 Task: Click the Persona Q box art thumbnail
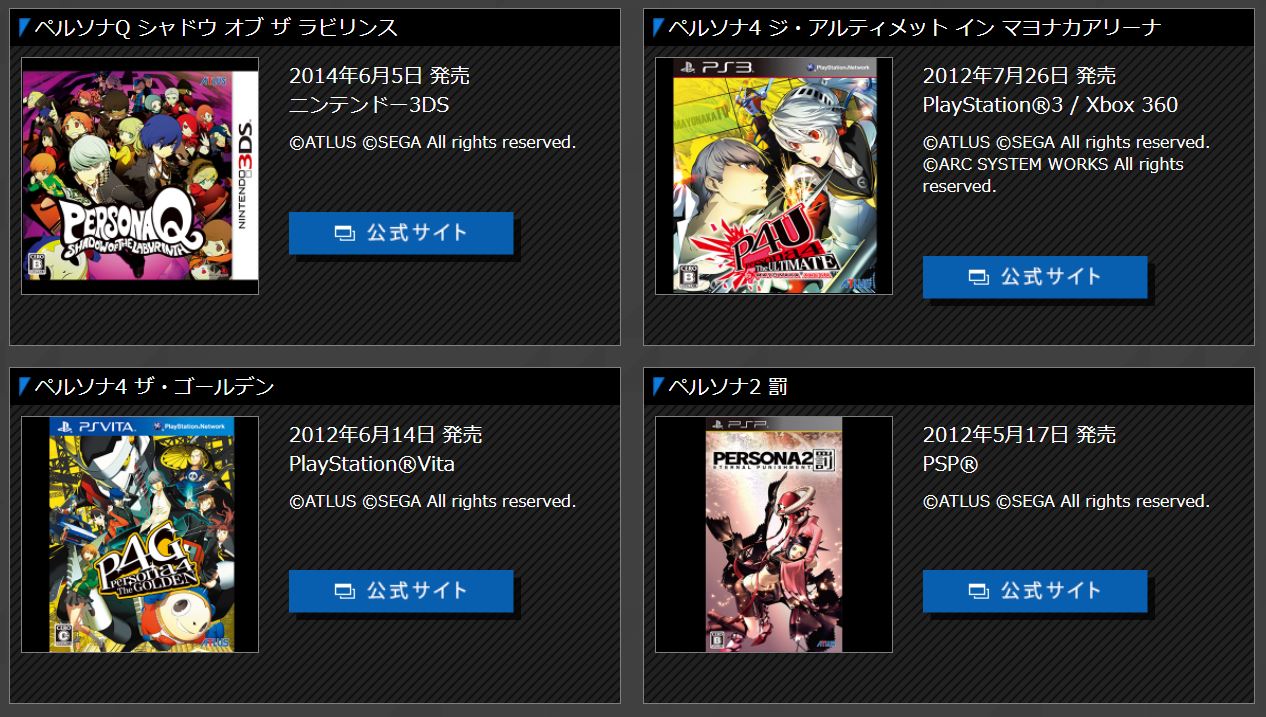point(140,176)
